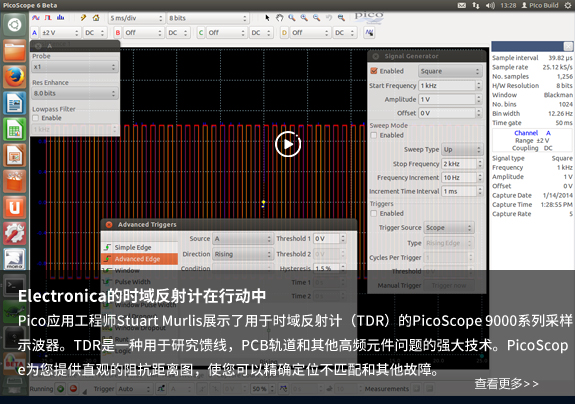Open LibreOffice Calc from dock

(x=14, y=129)
